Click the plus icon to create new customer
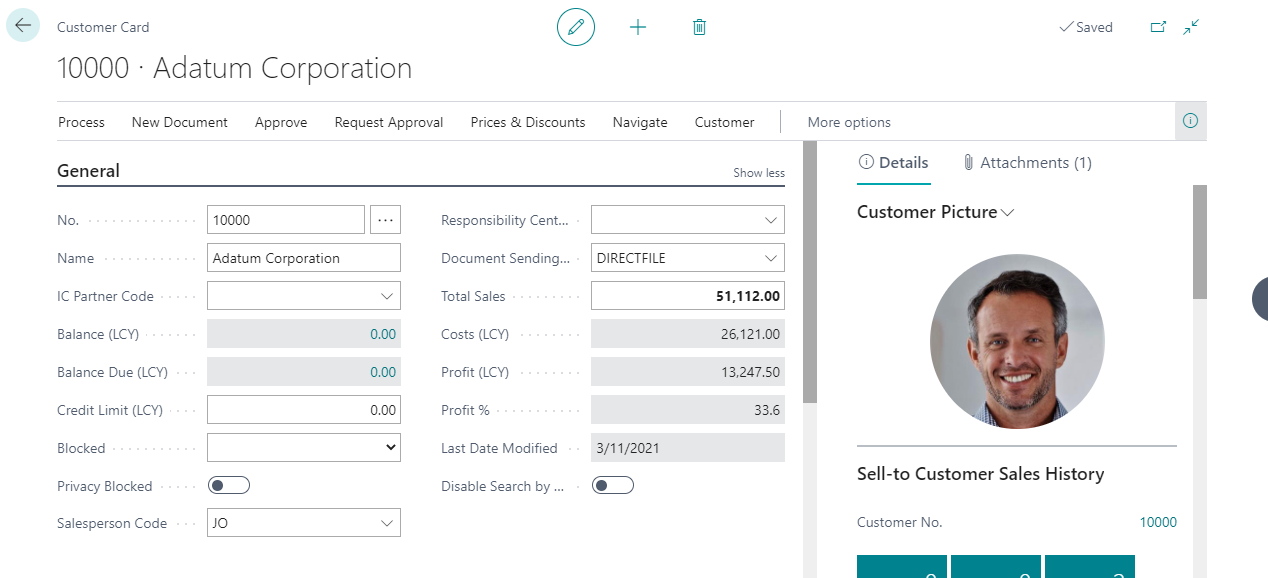Image resolution: width=1268 pixels, height=578 pixels. point(637,27)
